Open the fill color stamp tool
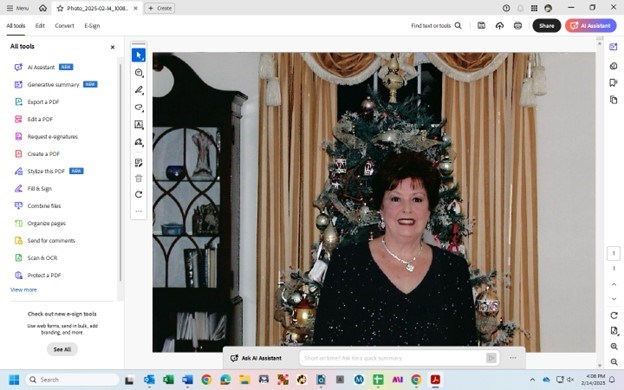Image resolution: width=624 pixels, height=390 pixels. pos(138,142)
